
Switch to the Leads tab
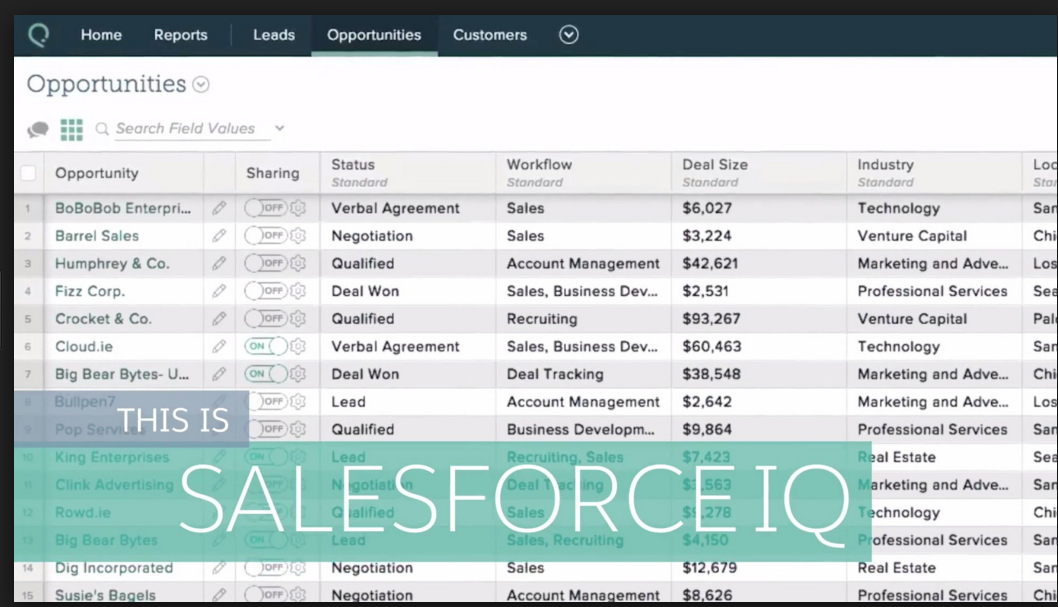point(274,35)
